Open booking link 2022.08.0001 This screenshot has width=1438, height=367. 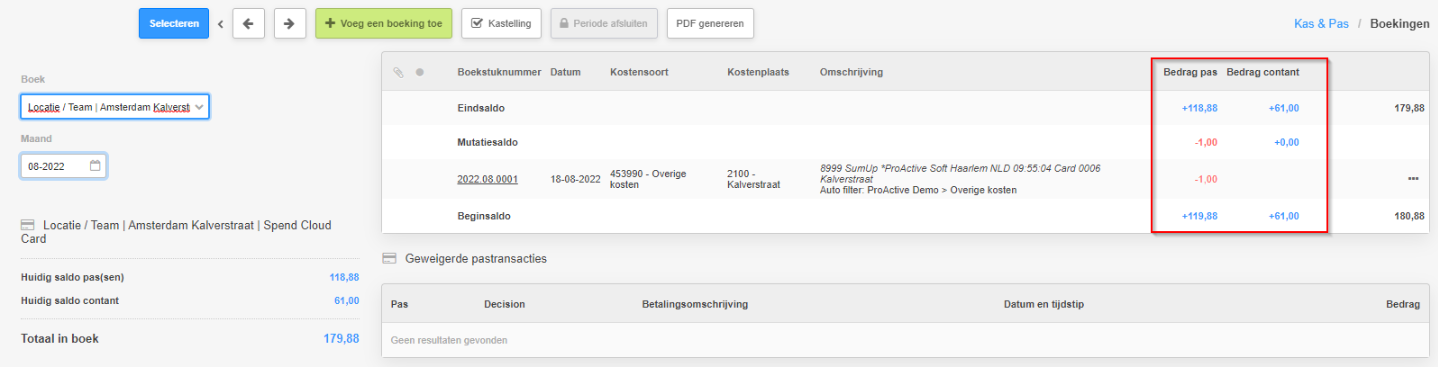(487, 179)
